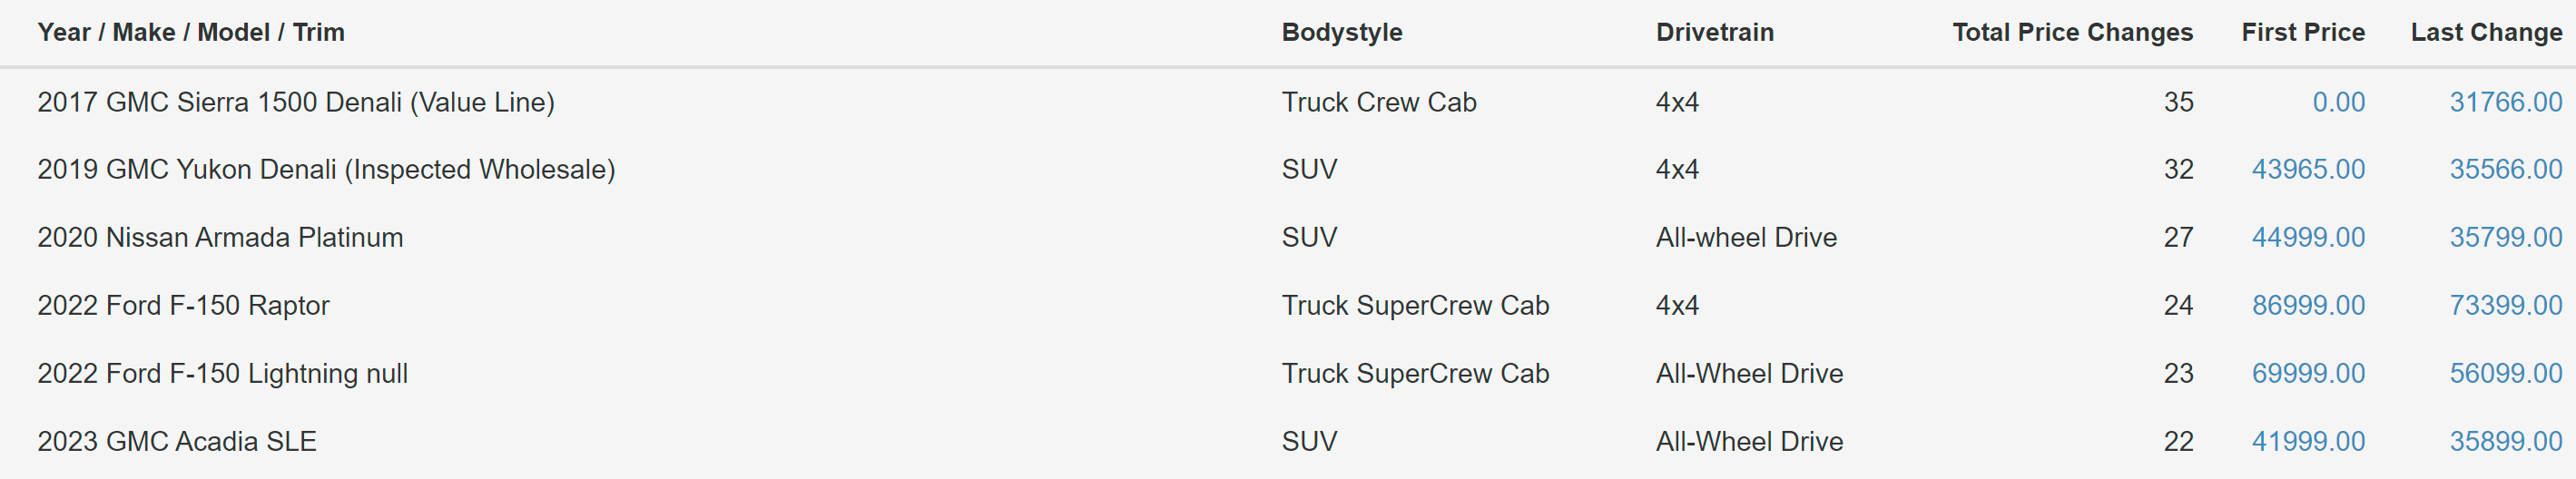Open last change 73399.00 link
This screenshot has height=479, width=2576.
[x=2505, y=305]
